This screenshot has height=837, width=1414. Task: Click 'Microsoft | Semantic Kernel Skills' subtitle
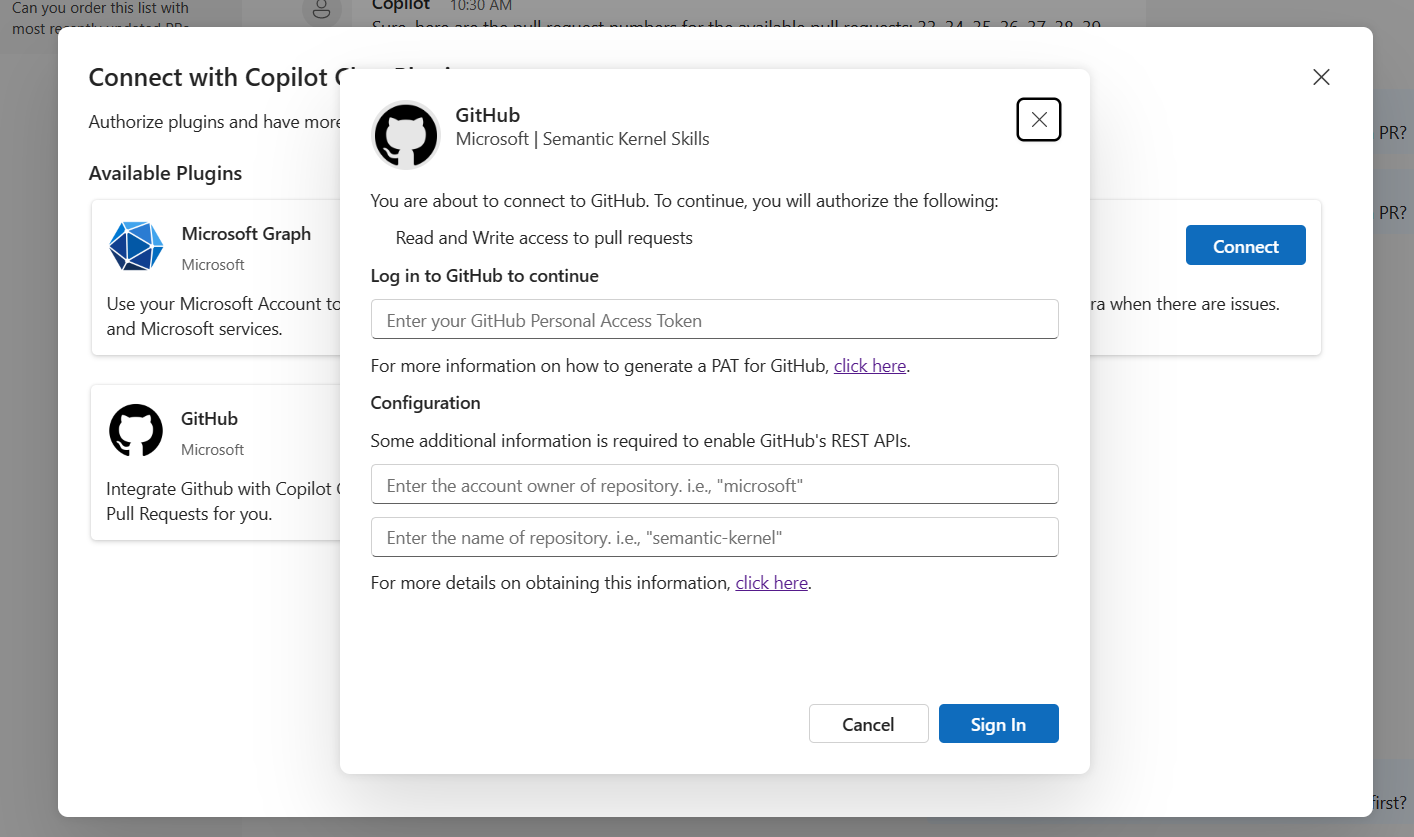click(582, 139)
